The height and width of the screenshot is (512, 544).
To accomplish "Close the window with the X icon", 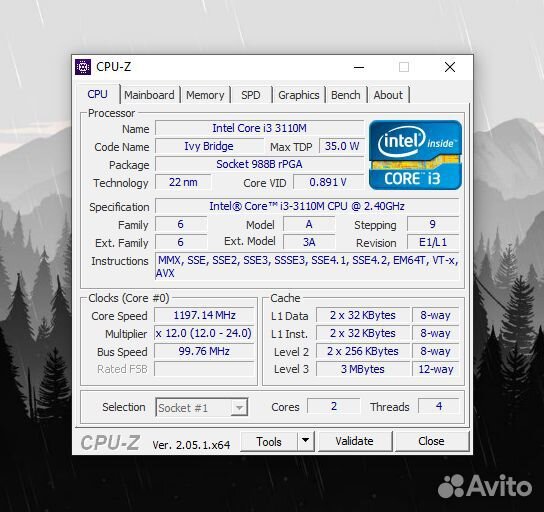I will point(450,67).
